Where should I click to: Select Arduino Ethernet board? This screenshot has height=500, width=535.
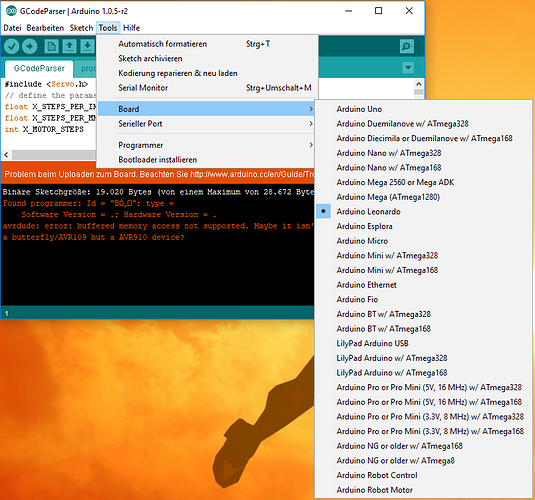(424, 285)
